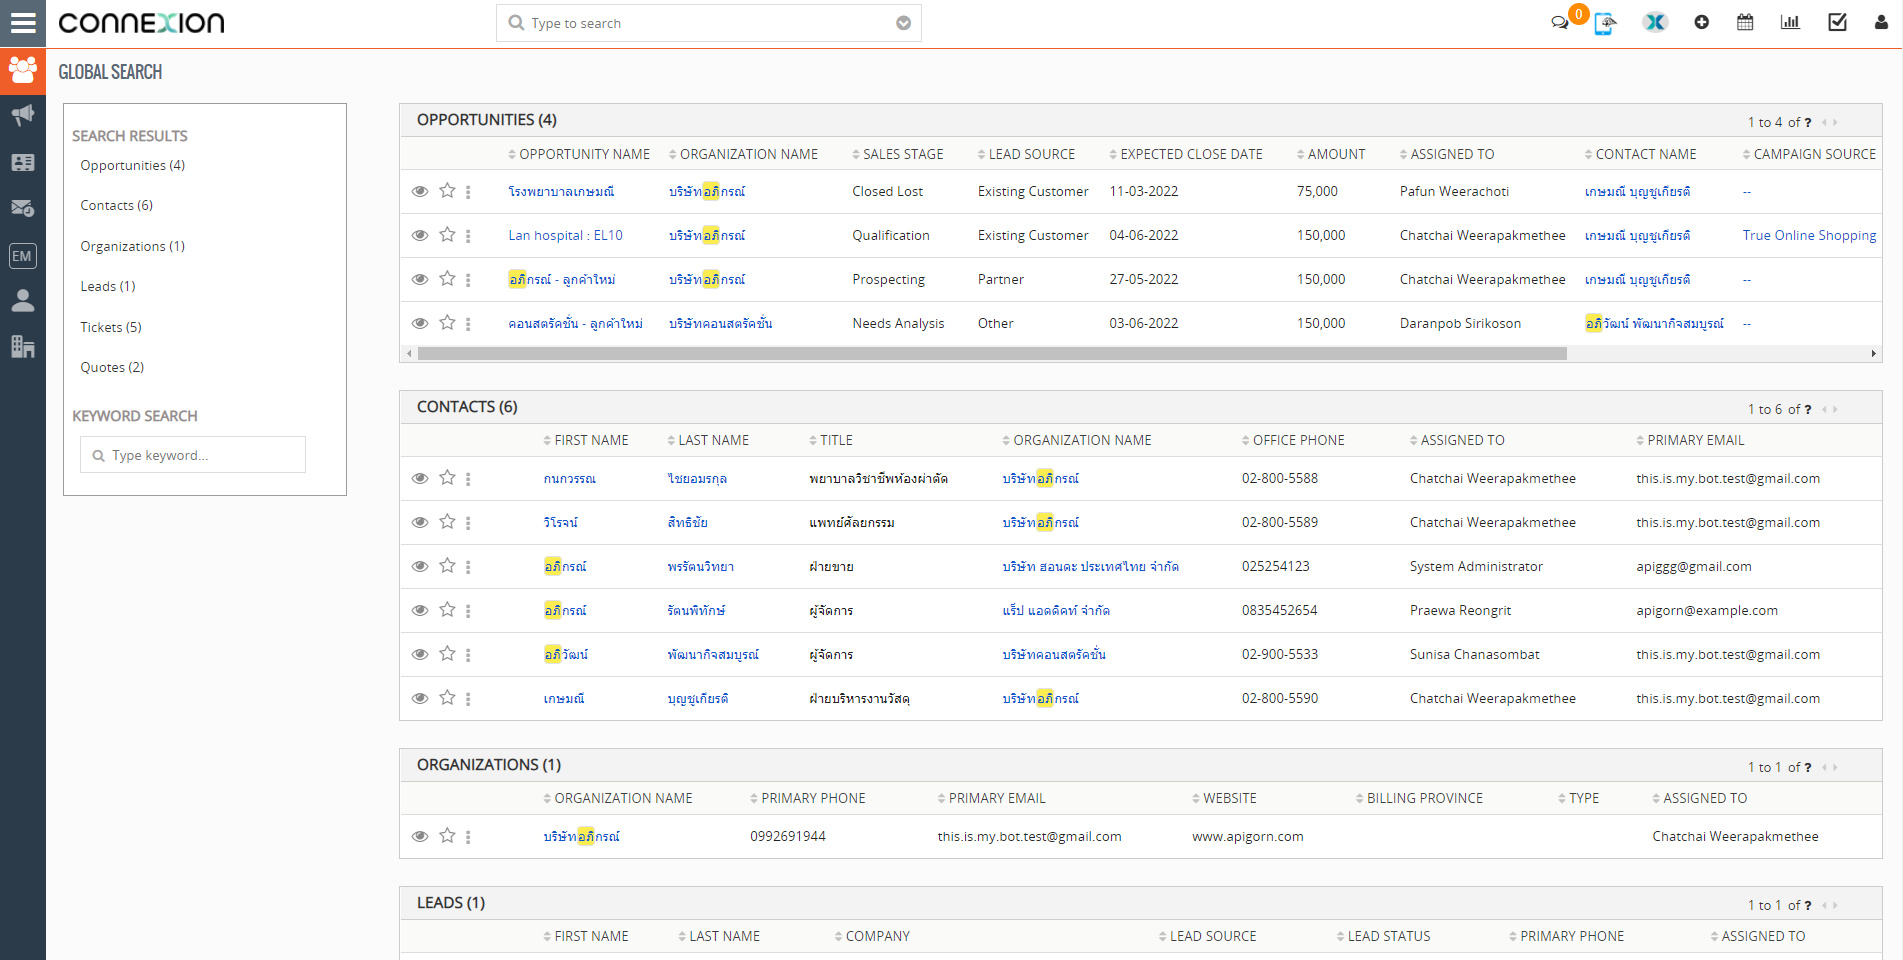Star the Lan hospital : EL10 opportunity
This screenshot has width=1903, height=960.
pos(447,235)
